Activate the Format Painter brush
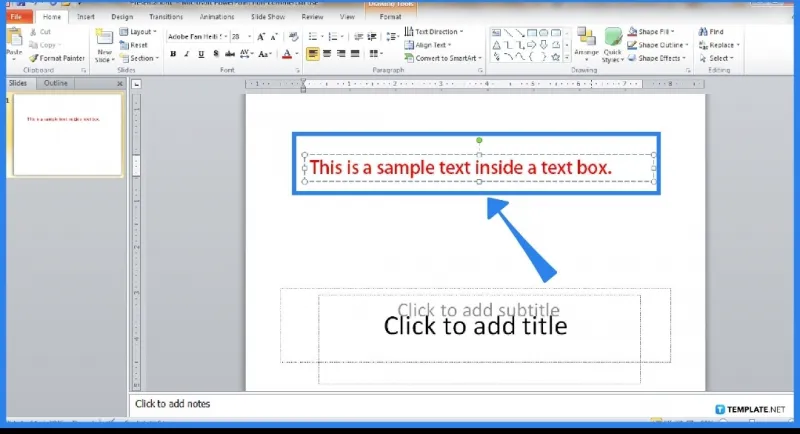800x434 pixels. click(x=57, y=58)
